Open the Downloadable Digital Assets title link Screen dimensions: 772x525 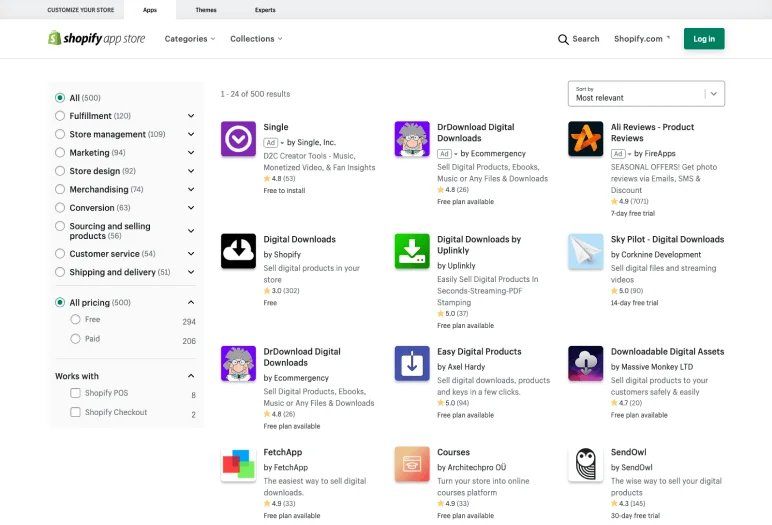[x=668, y=352]
